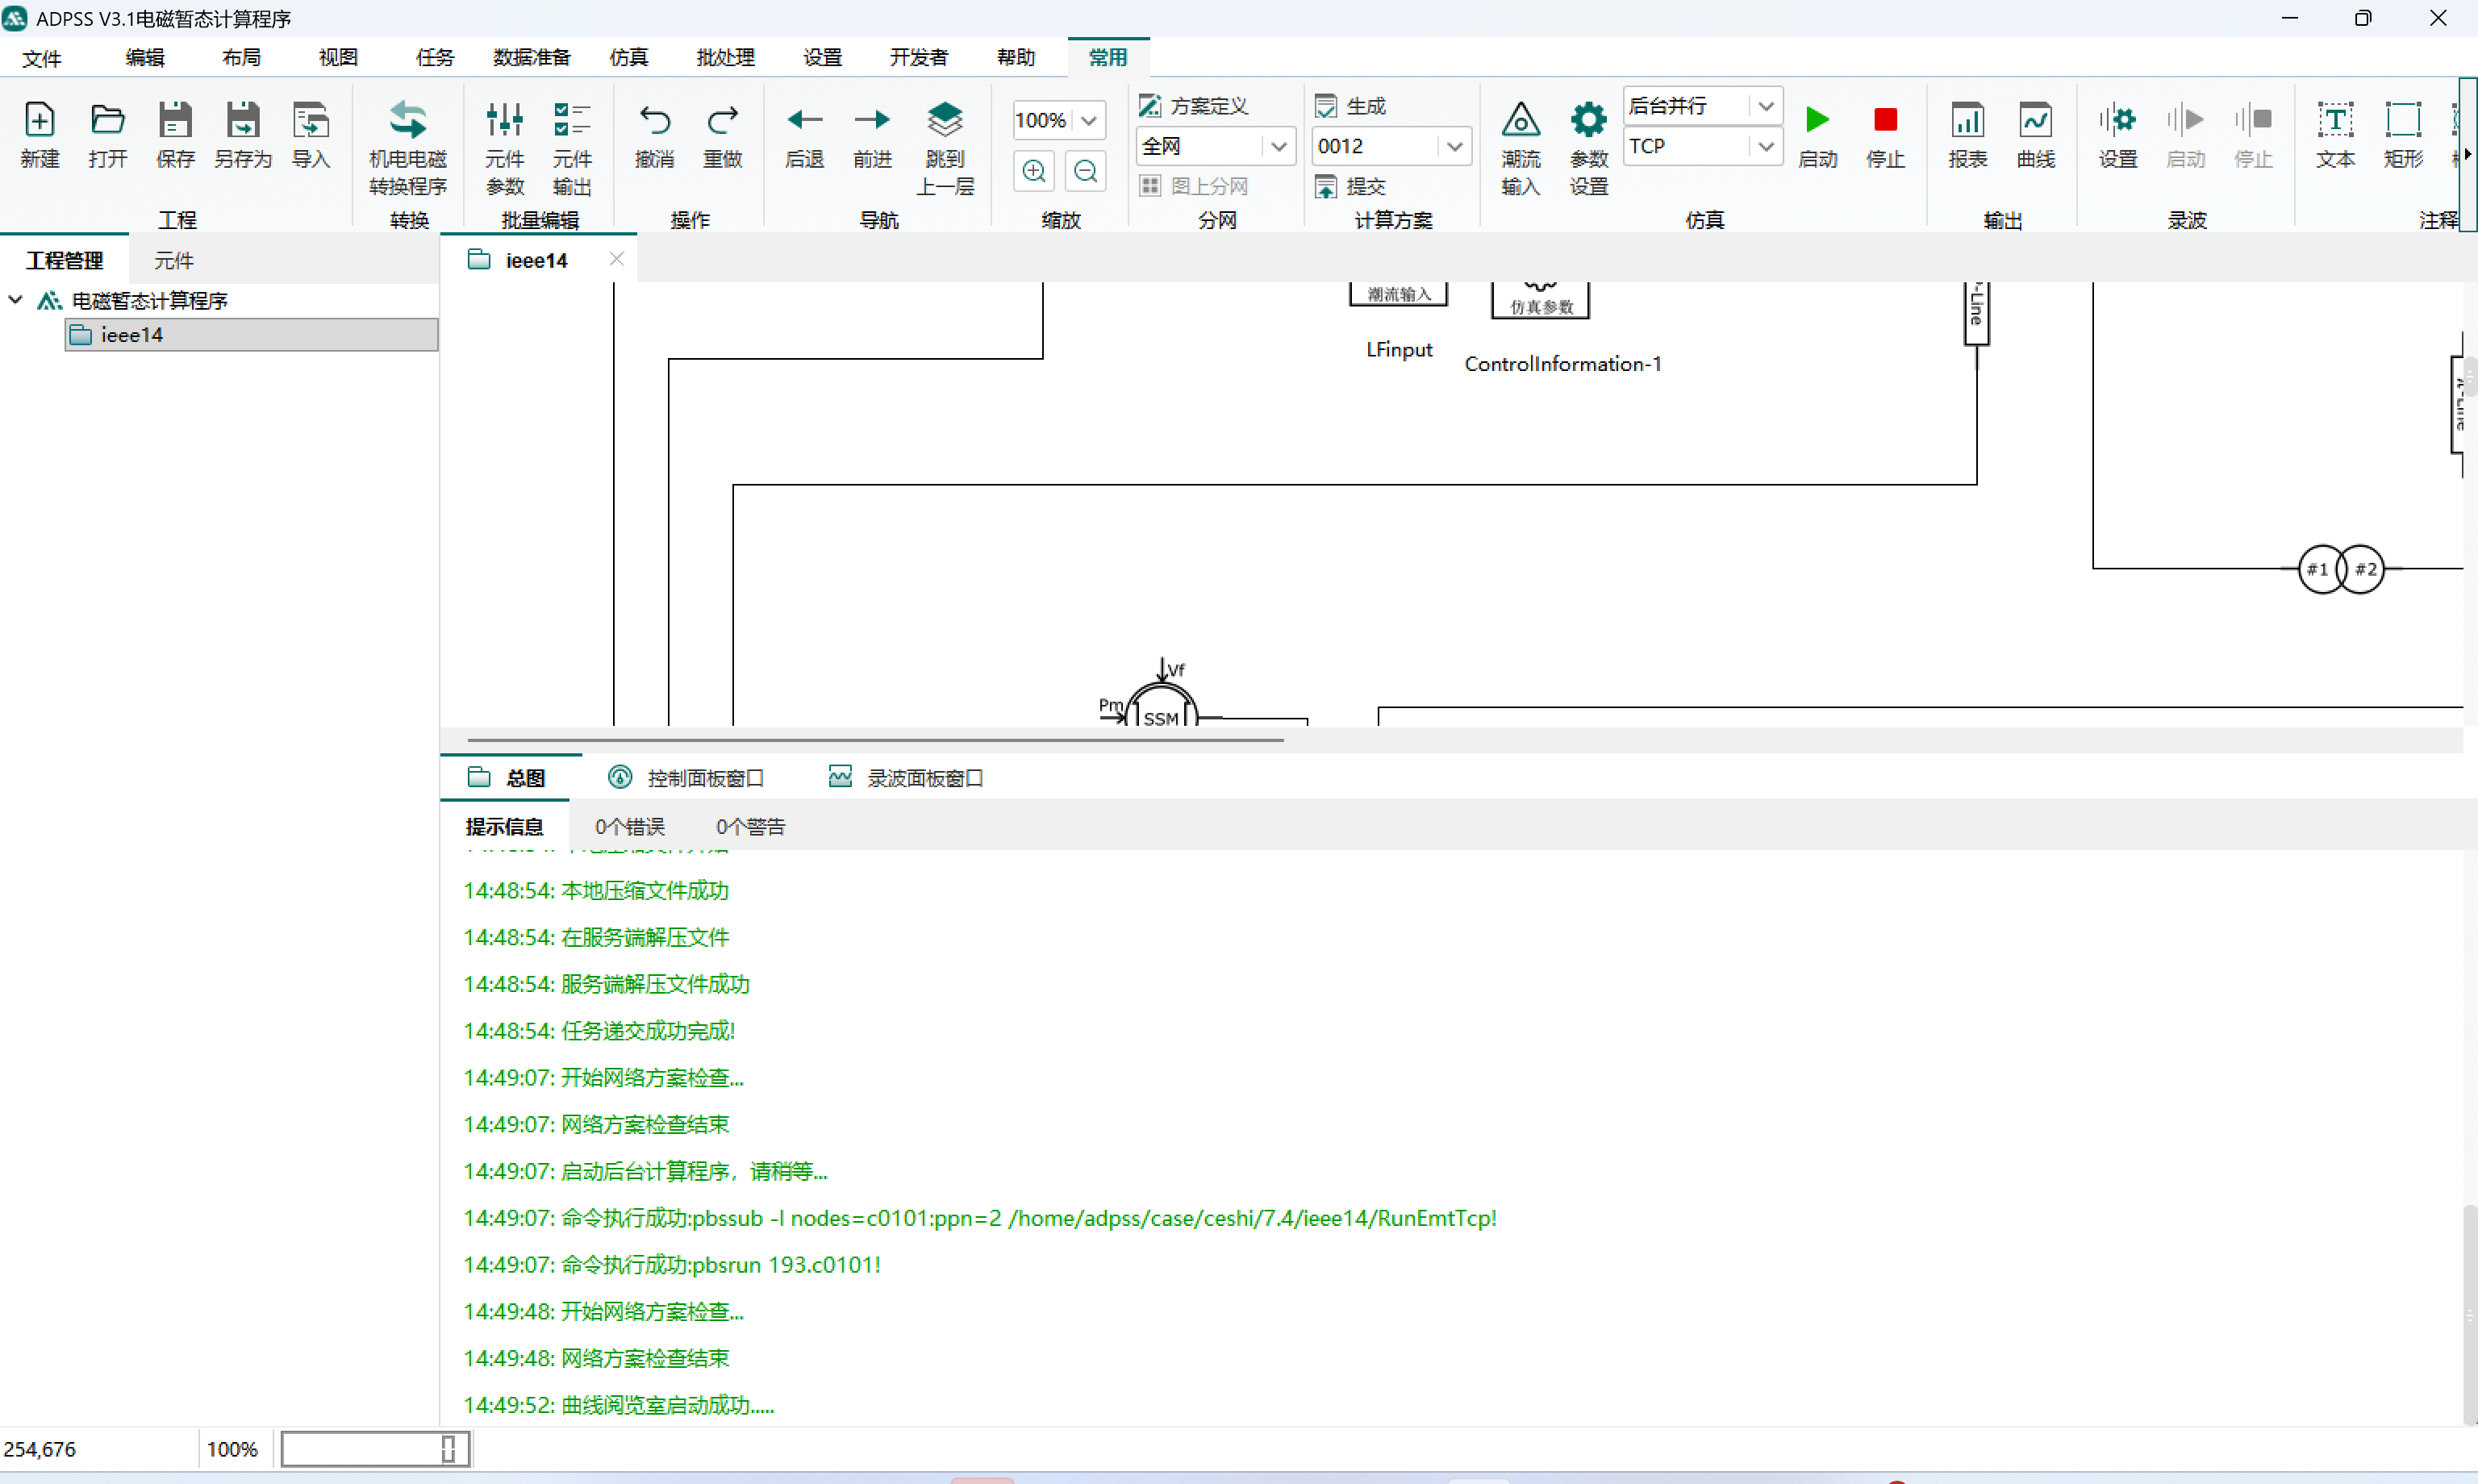Collapse the 电磁暂态计算程序 tree node
Viewport: 2478px width, 1484px height.
pos(16,300)
